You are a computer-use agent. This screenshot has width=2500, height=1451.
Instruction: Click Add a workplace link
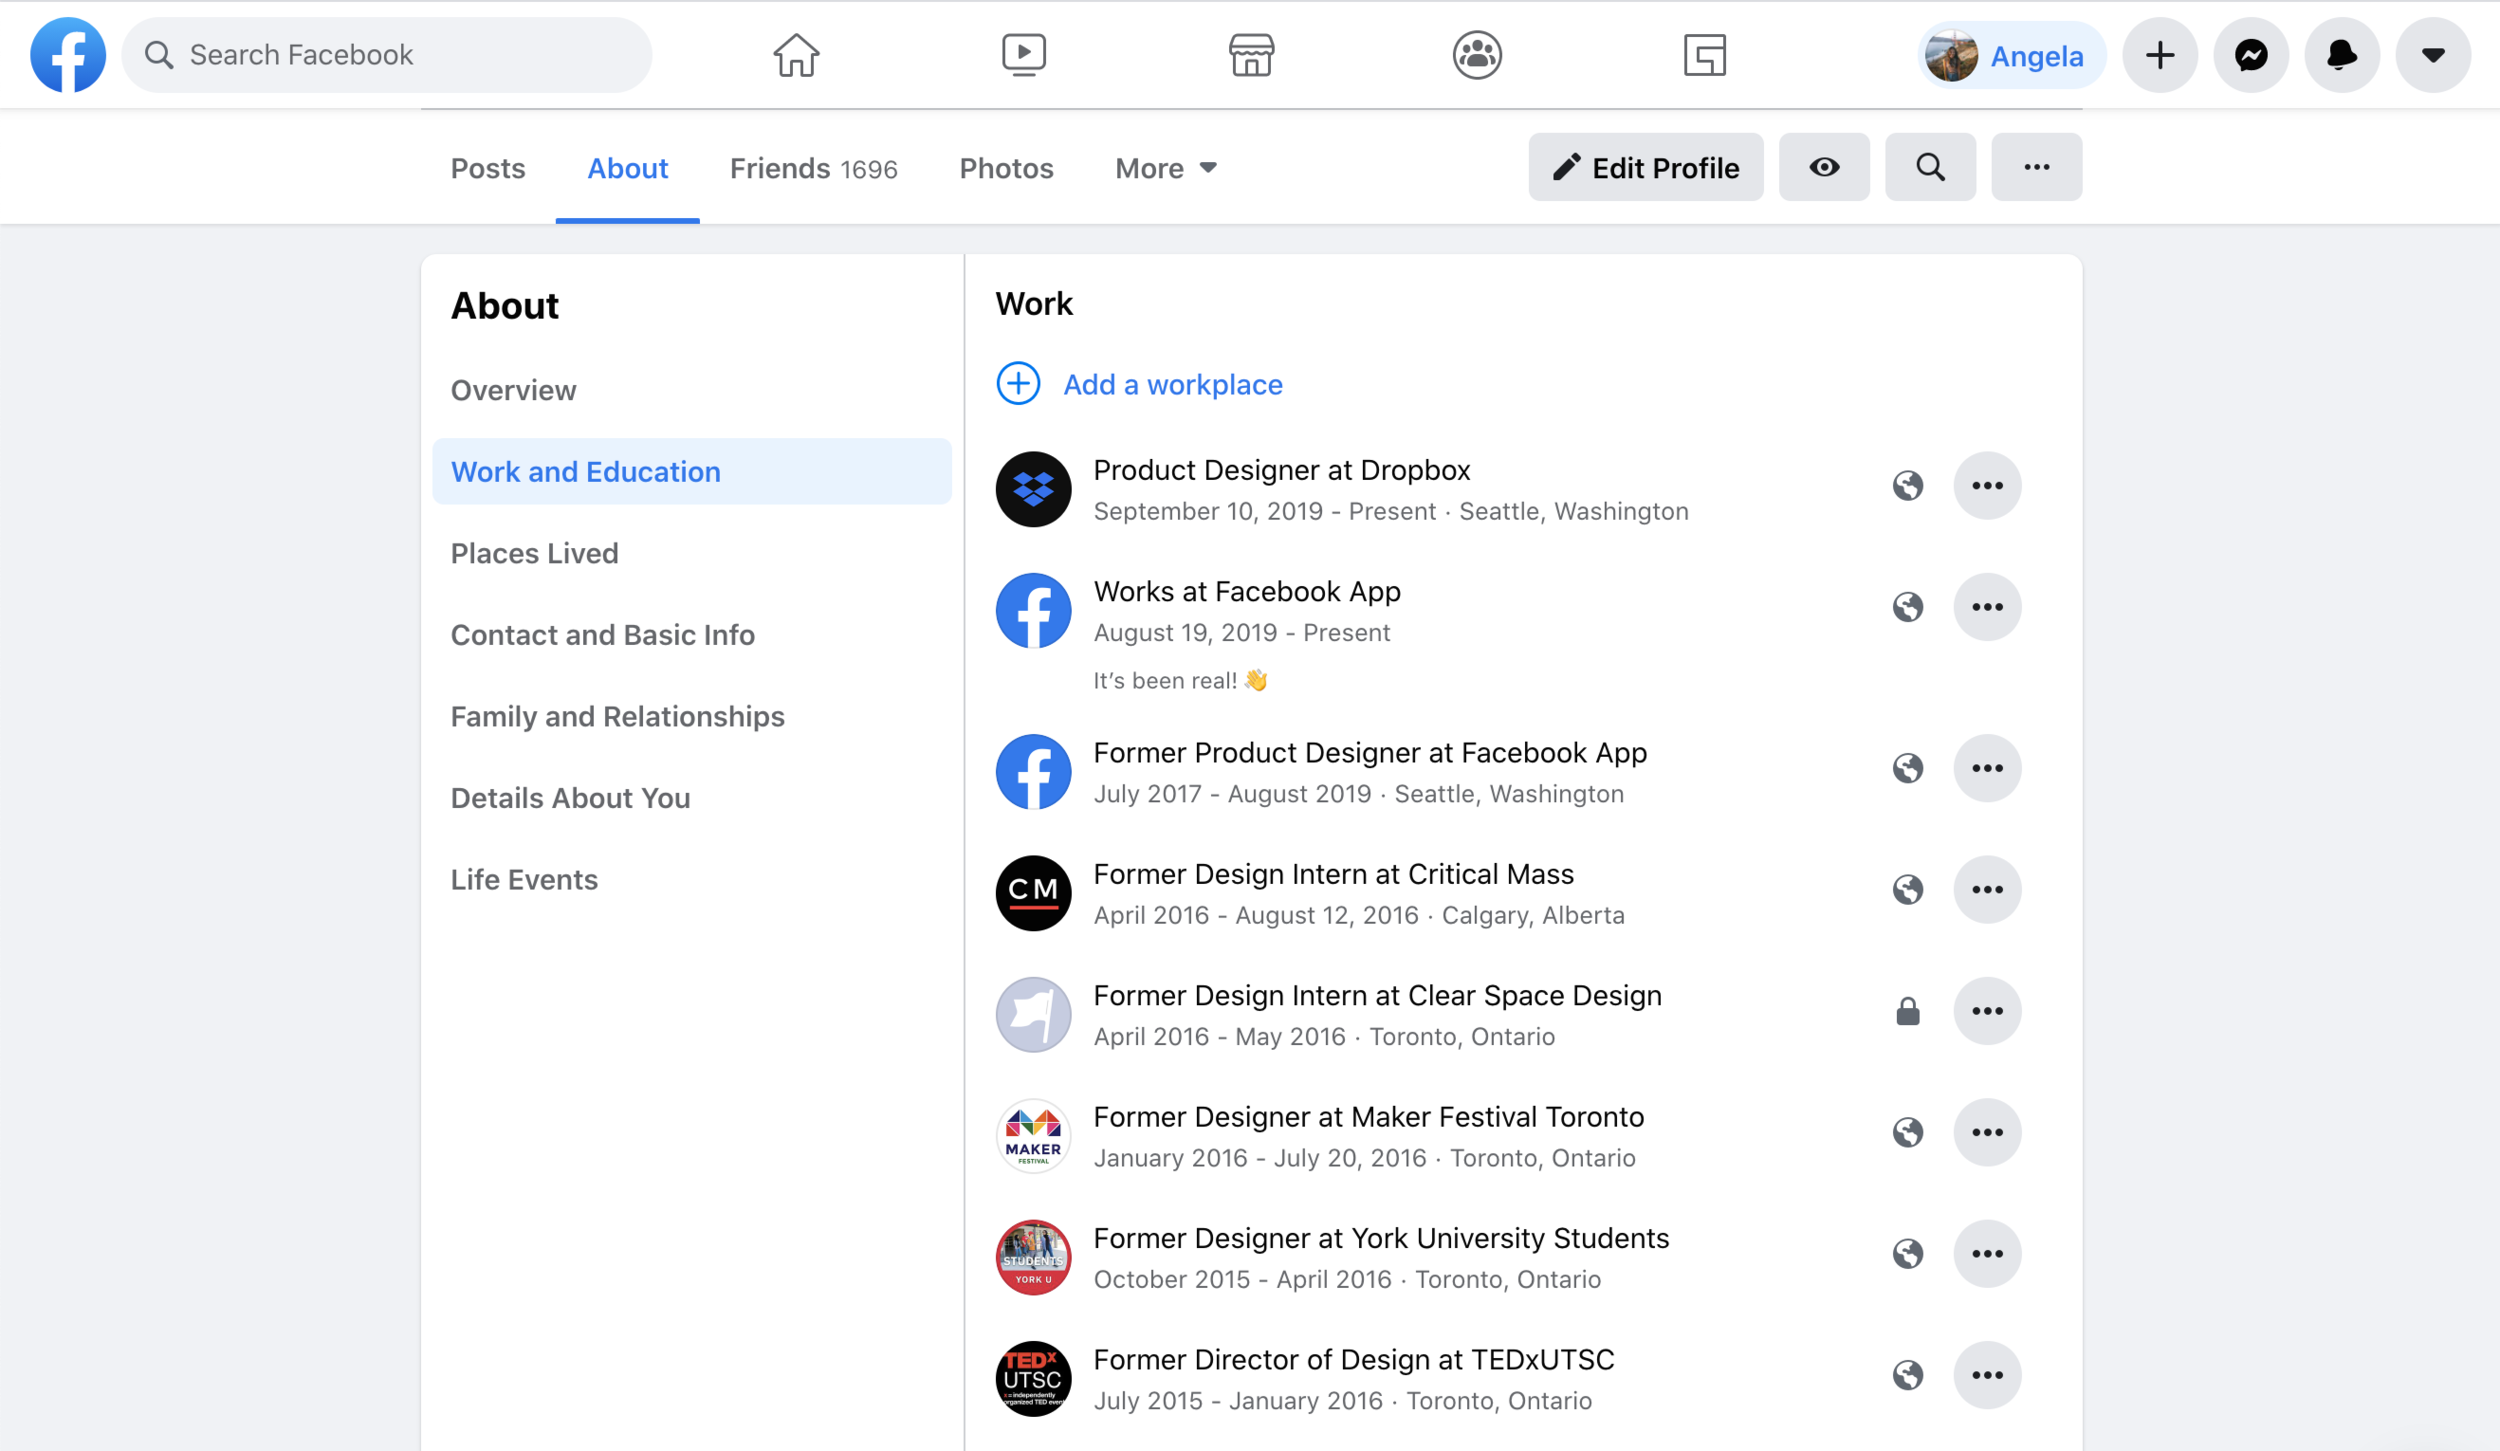(1172, 384)
